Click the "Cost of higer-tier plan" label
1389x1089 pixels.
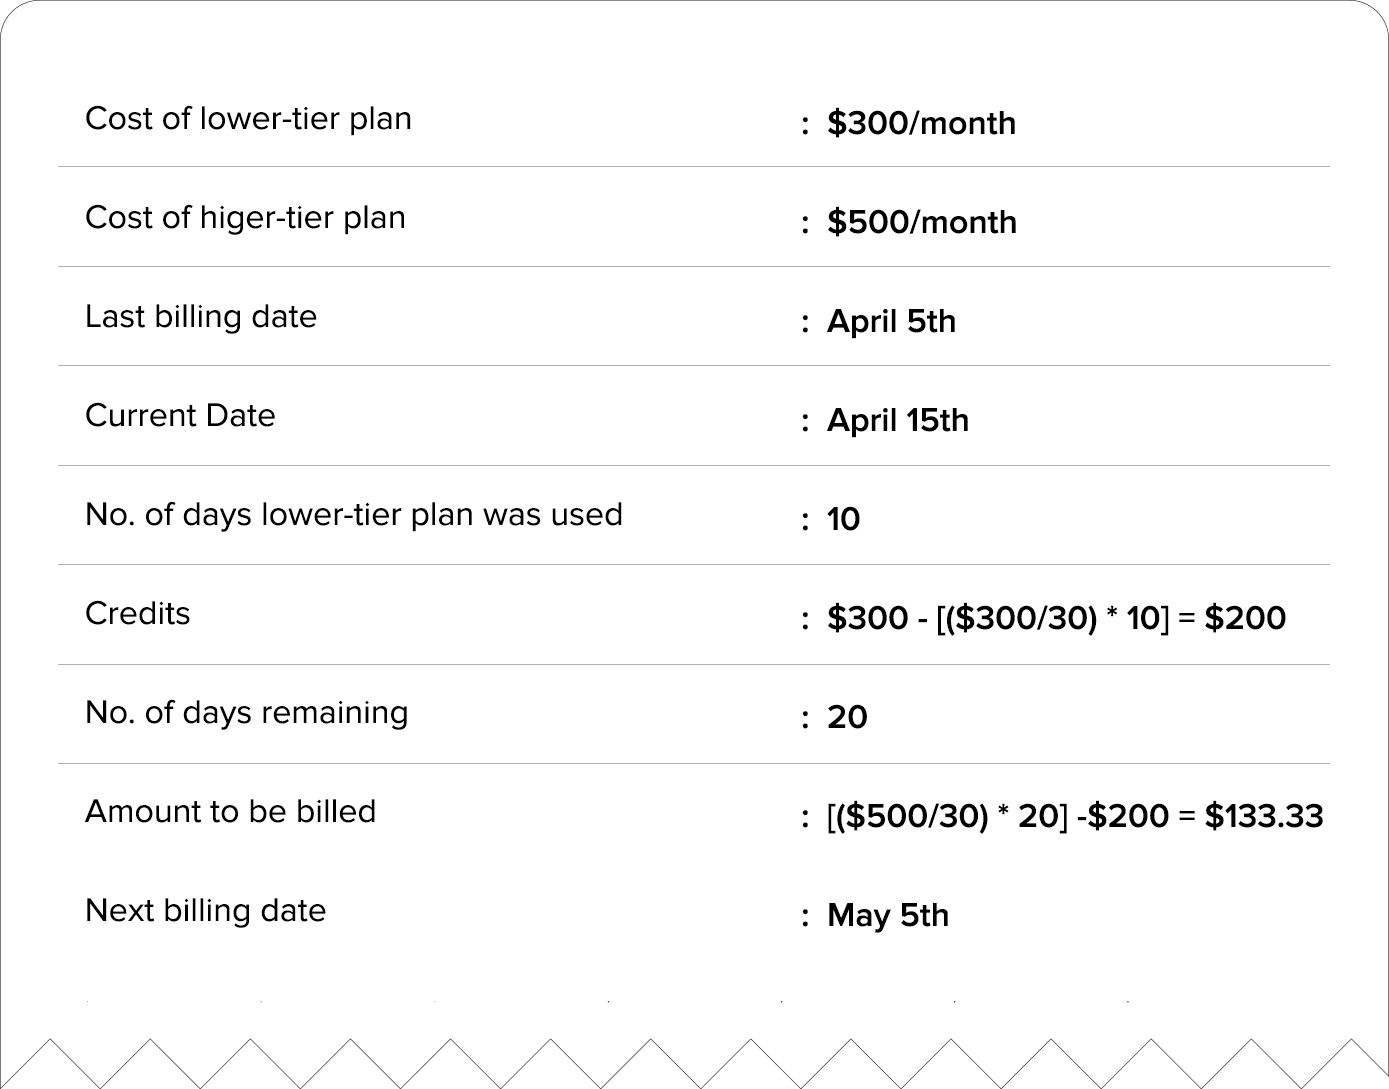(x=245, y=218)
